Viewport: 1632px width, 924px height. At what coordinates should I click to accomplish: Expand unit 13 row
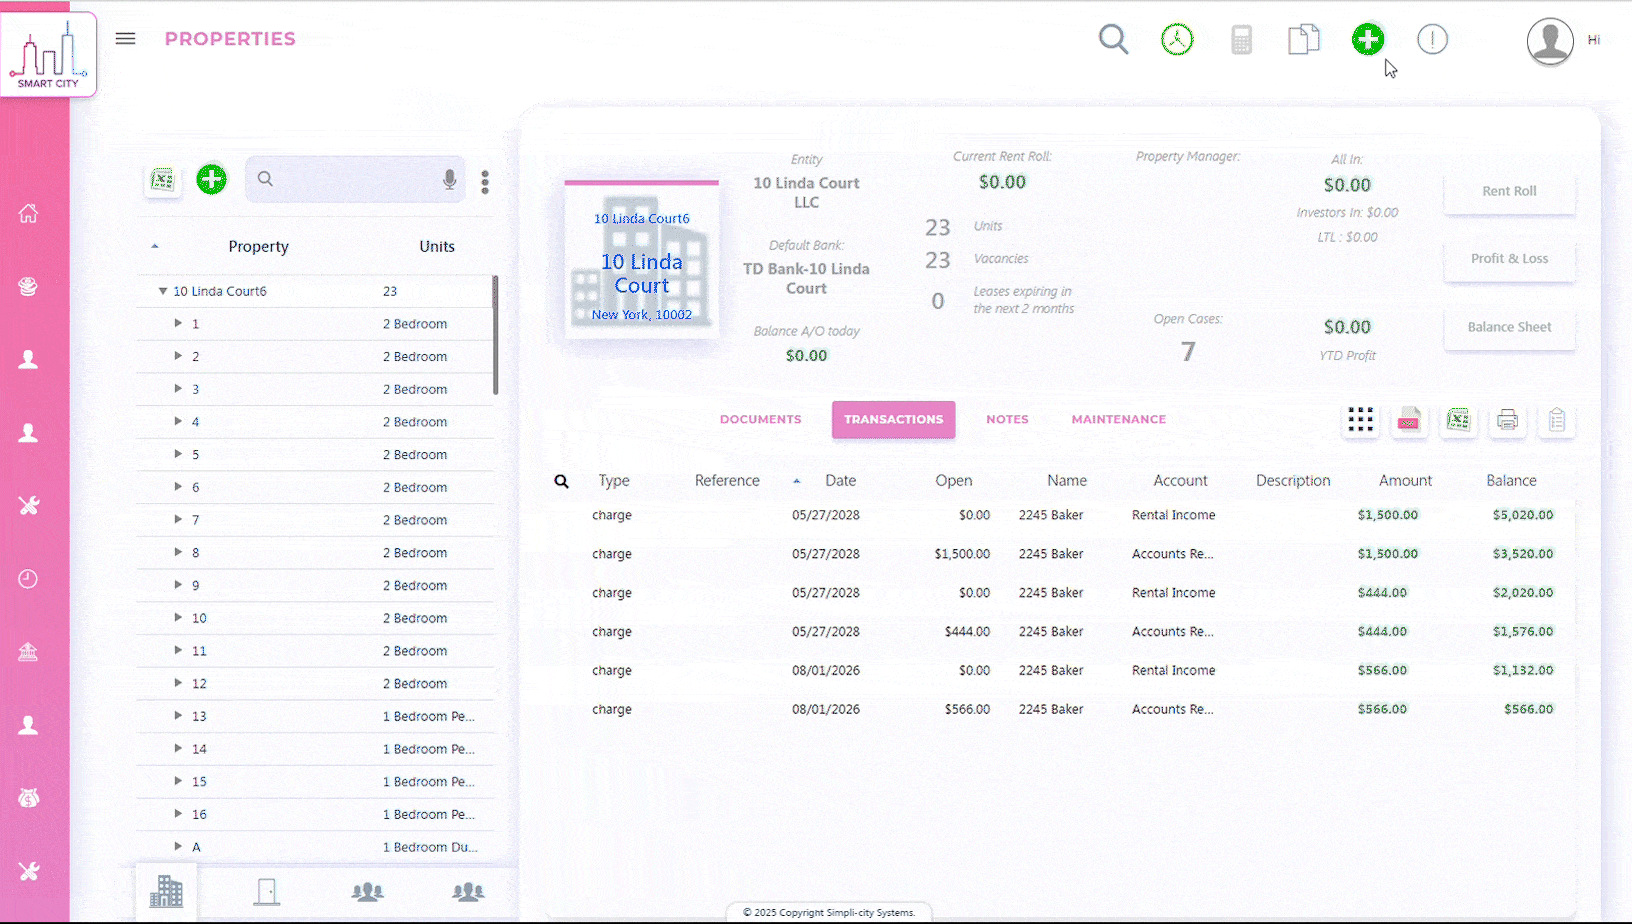tap(178, 715)
